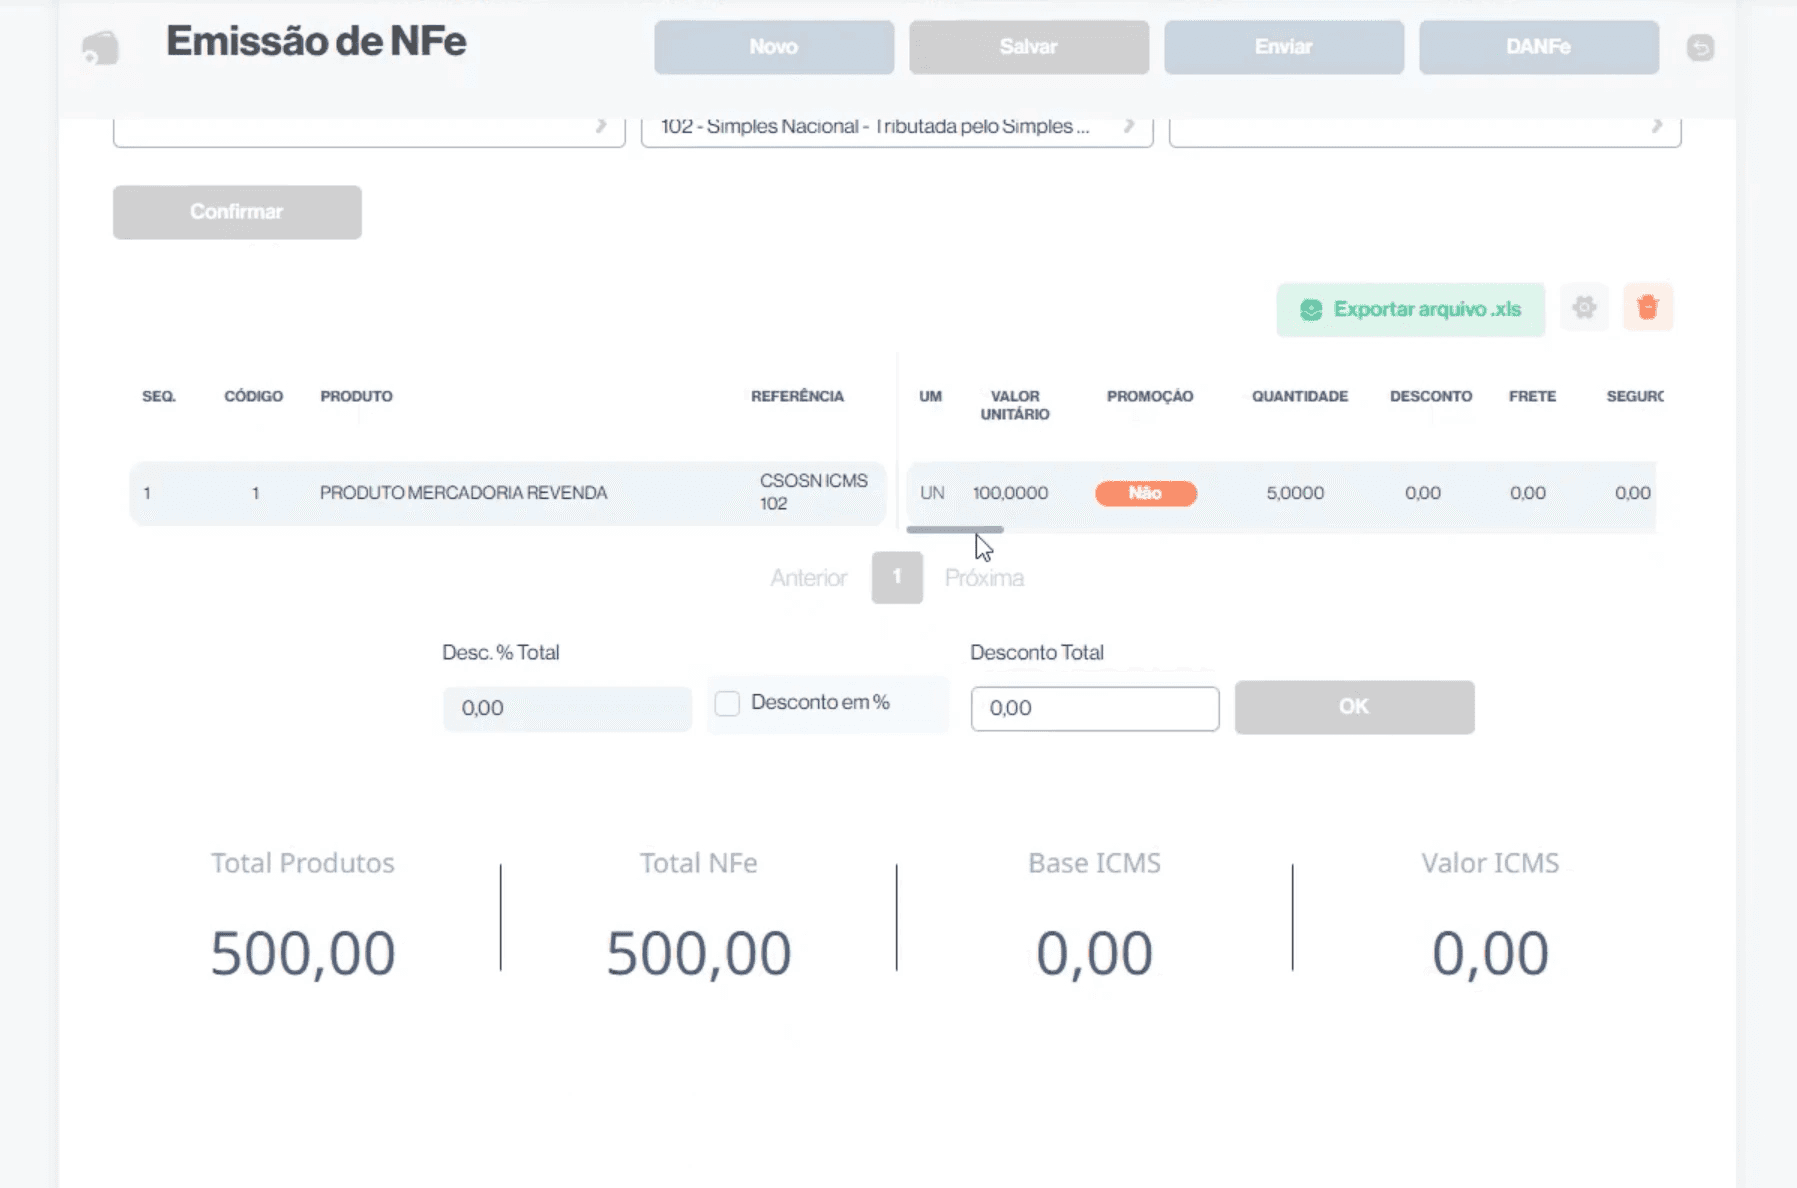Screen dimensions: 1797x1188
Task: Click the Salvar button
Action: pos(1029,47)
